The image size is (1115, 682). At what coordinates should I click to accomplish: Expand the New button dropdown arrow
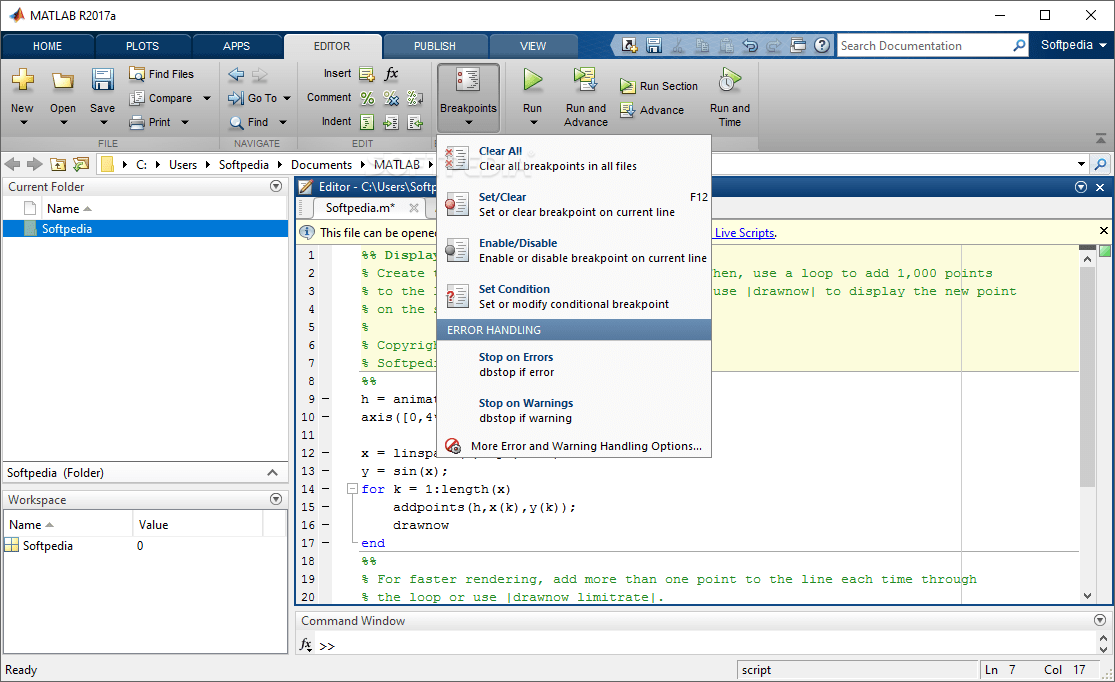coord(23,122)
